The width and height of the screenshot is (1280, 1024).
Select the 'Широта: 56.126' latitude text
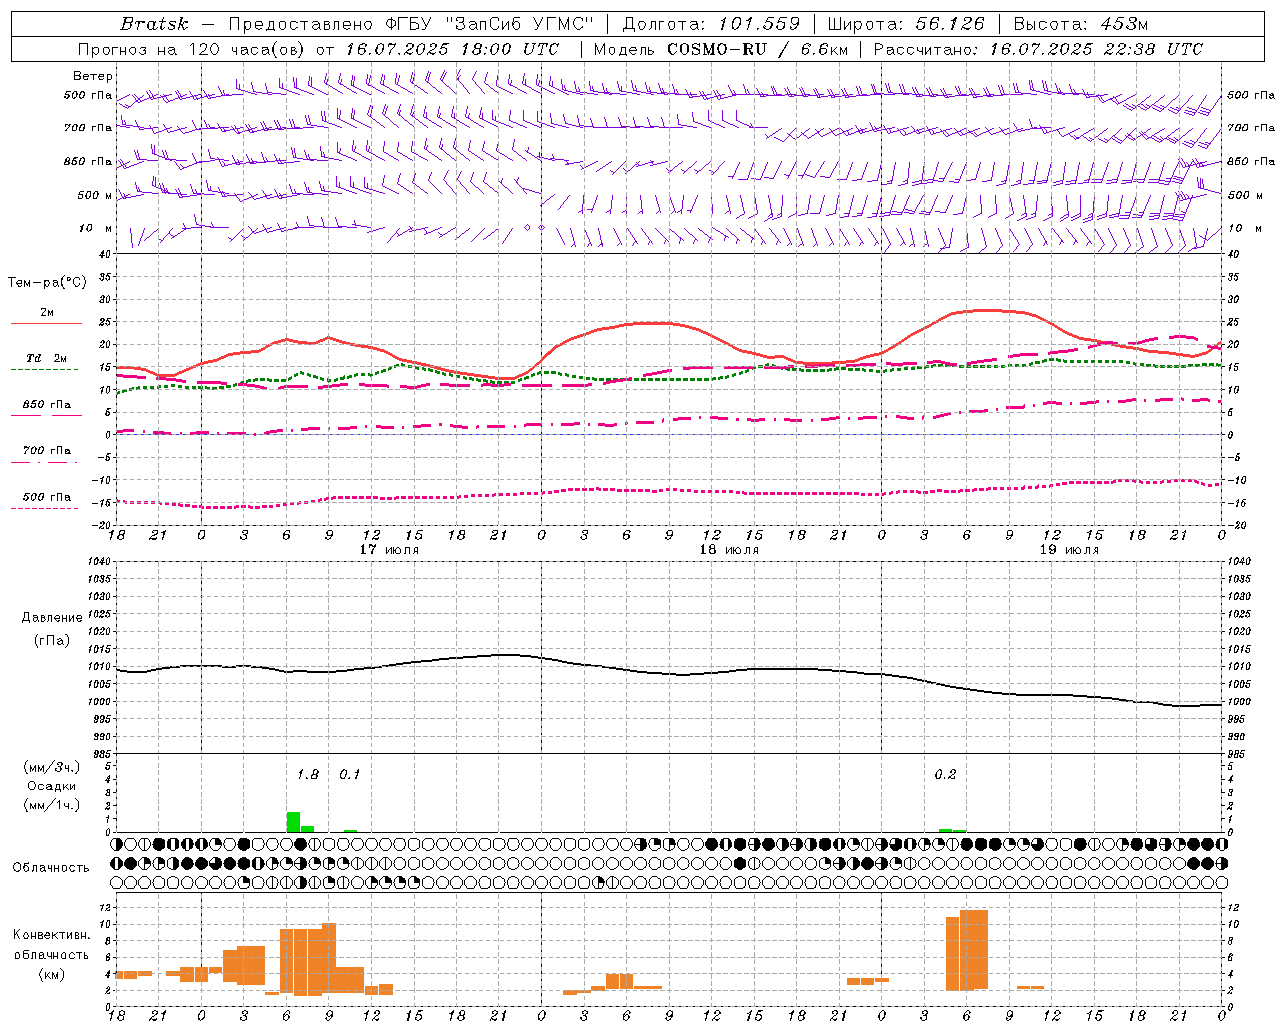click(x=906, y=24)
